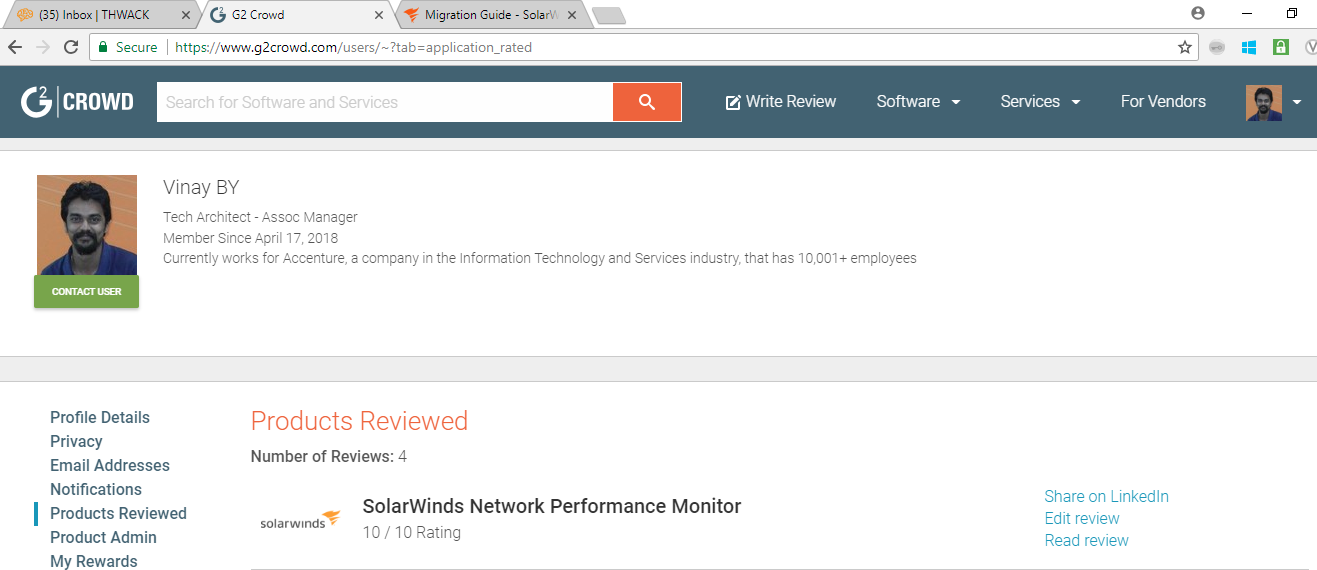Viewport: 1317px width, 570px height.
Task: Click Number of Reviews: 4 text
Action: [x=329, y=457]
